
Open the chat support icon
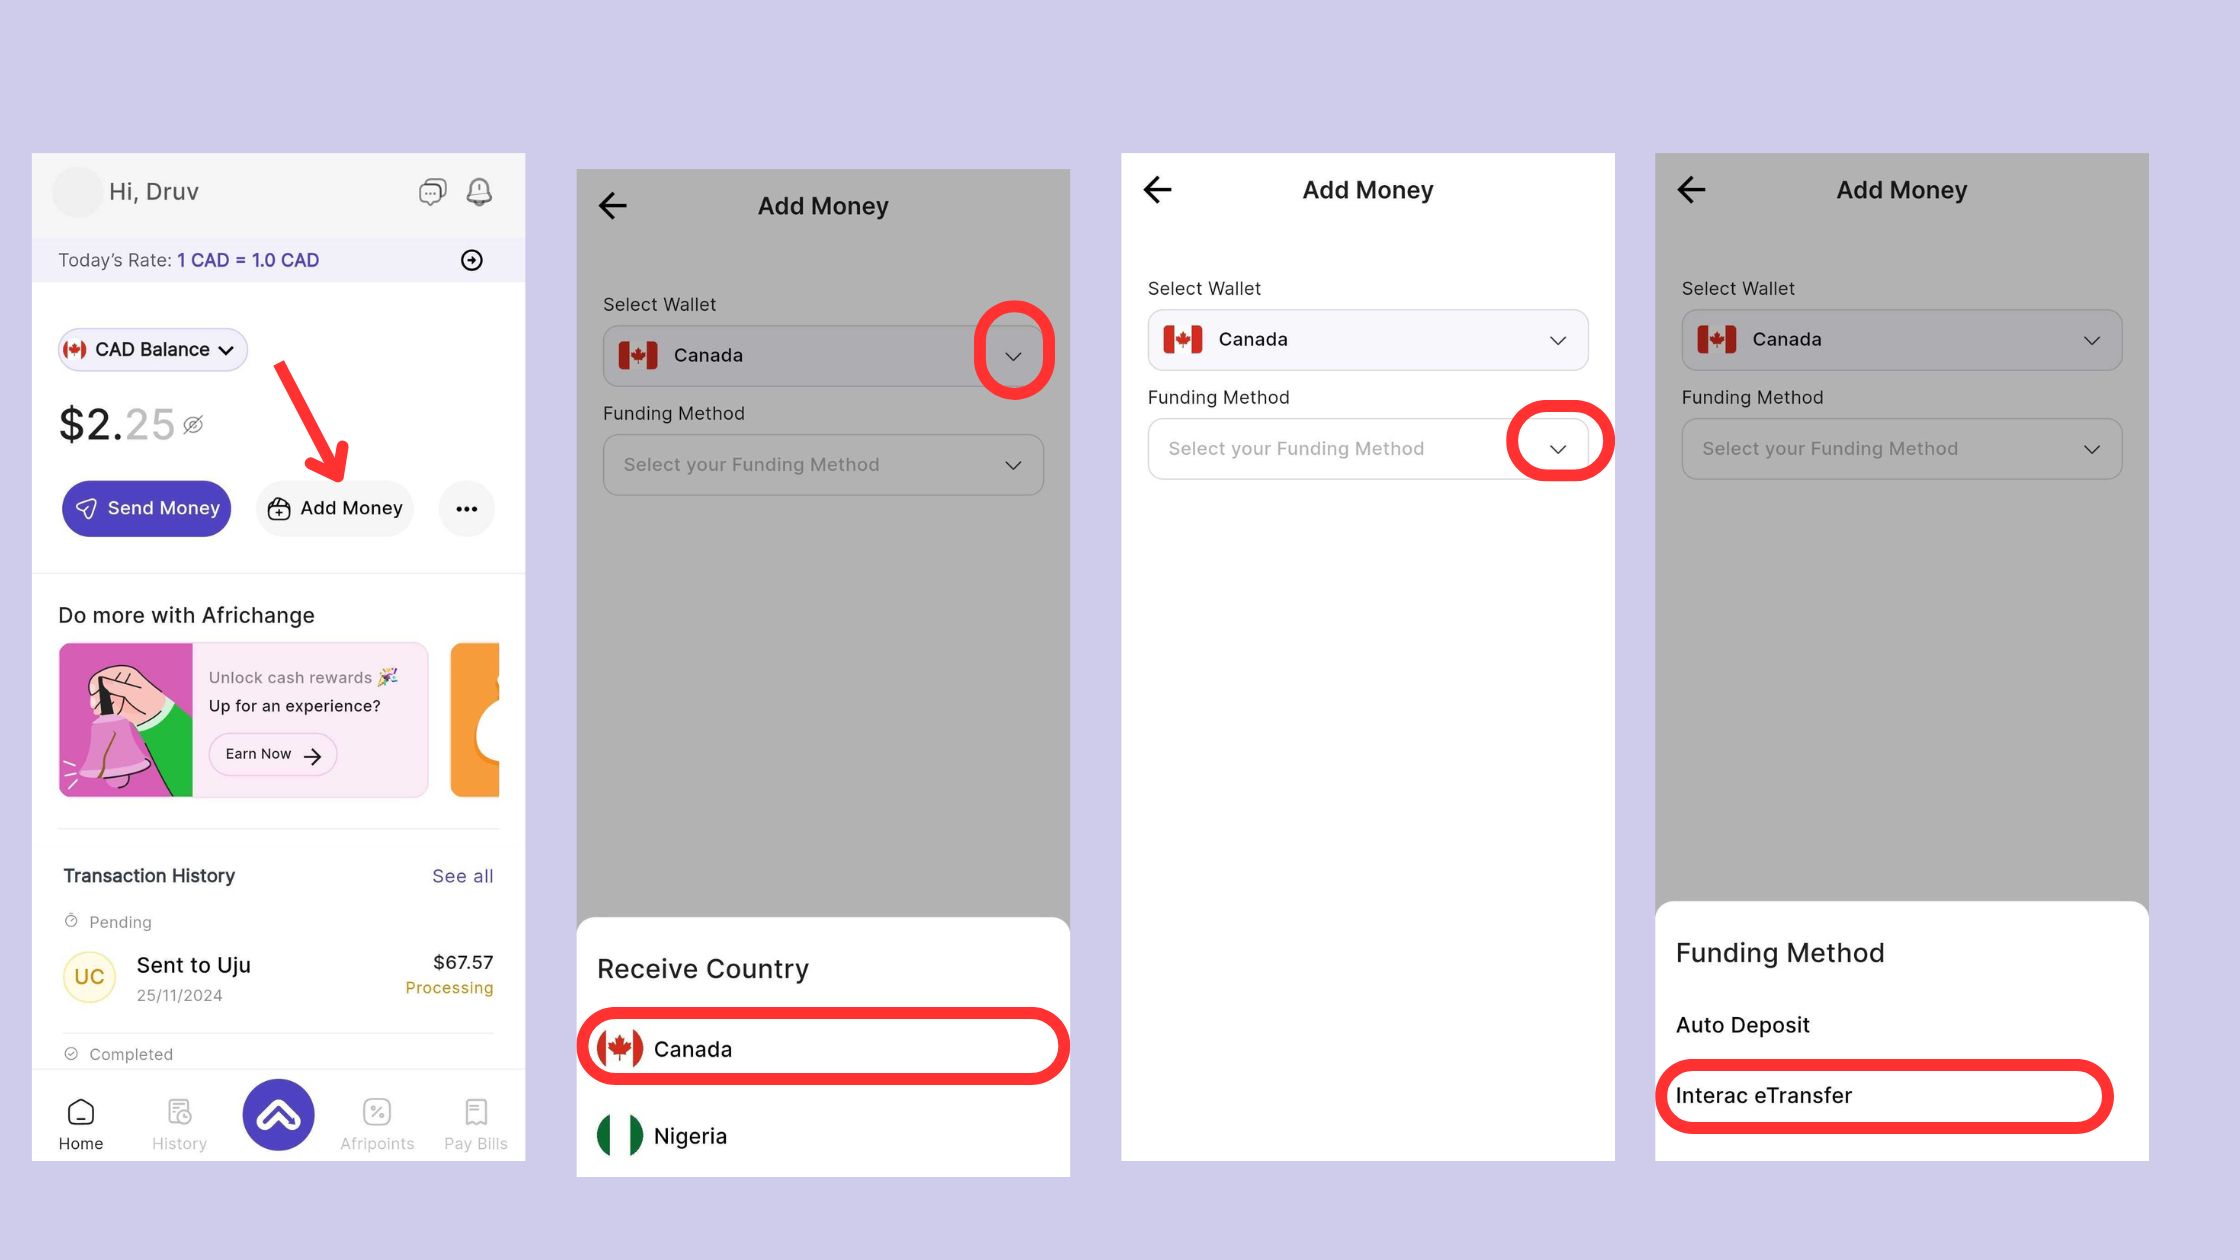click(x=432, y=191)
